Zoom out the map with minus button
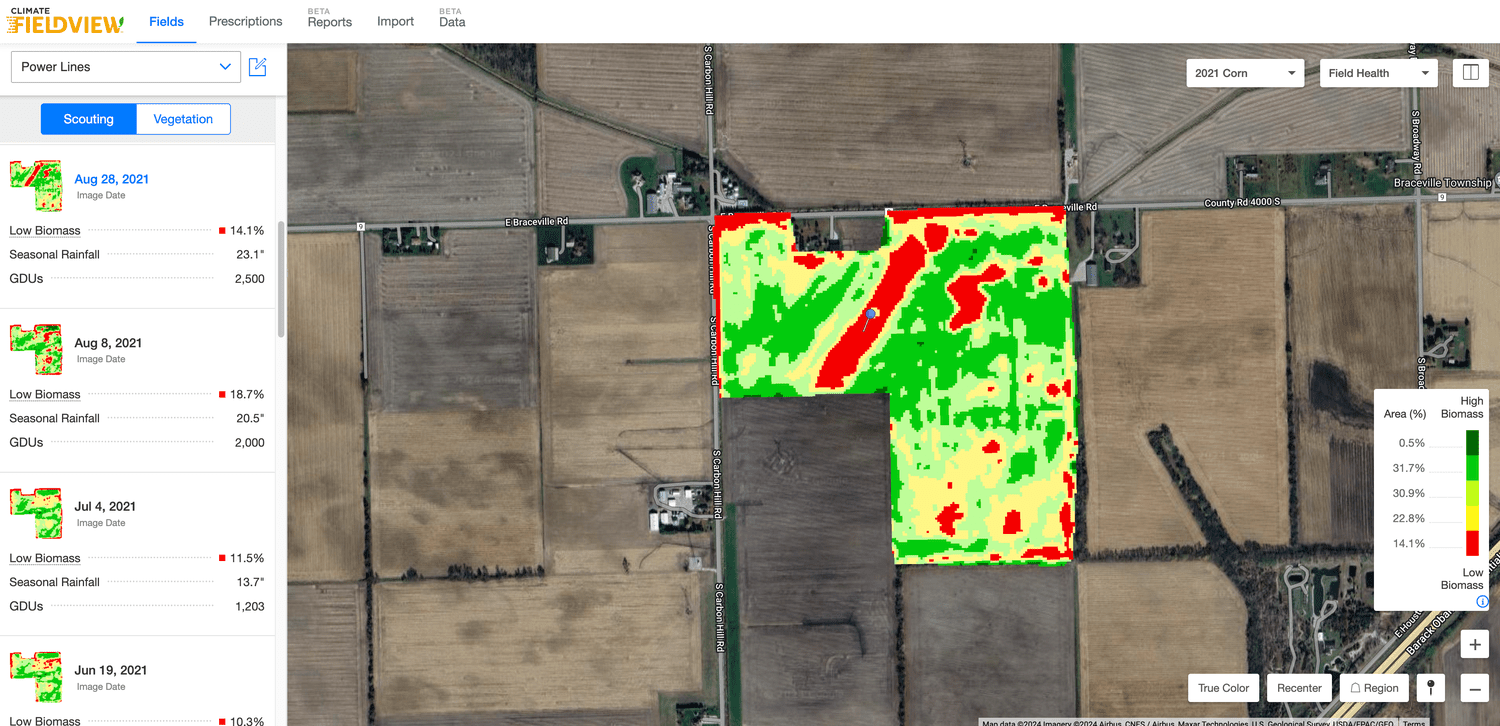 pos(1475,688)
